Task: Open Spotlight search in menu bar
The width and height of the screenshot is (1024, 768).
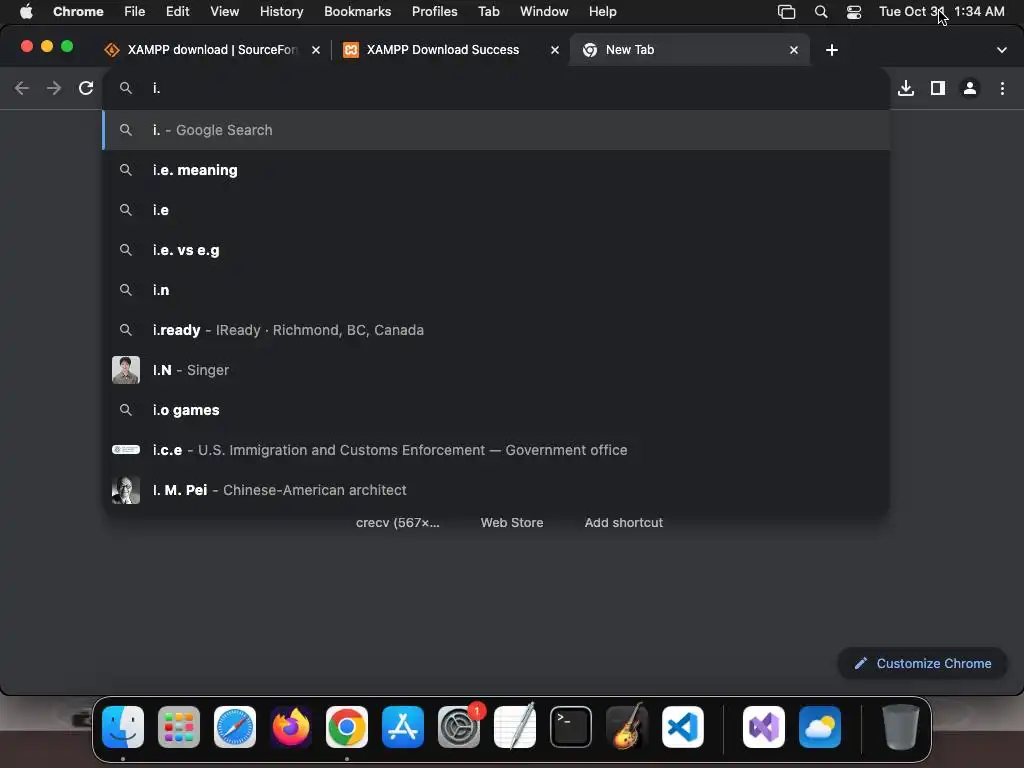Action: (821, 12)
